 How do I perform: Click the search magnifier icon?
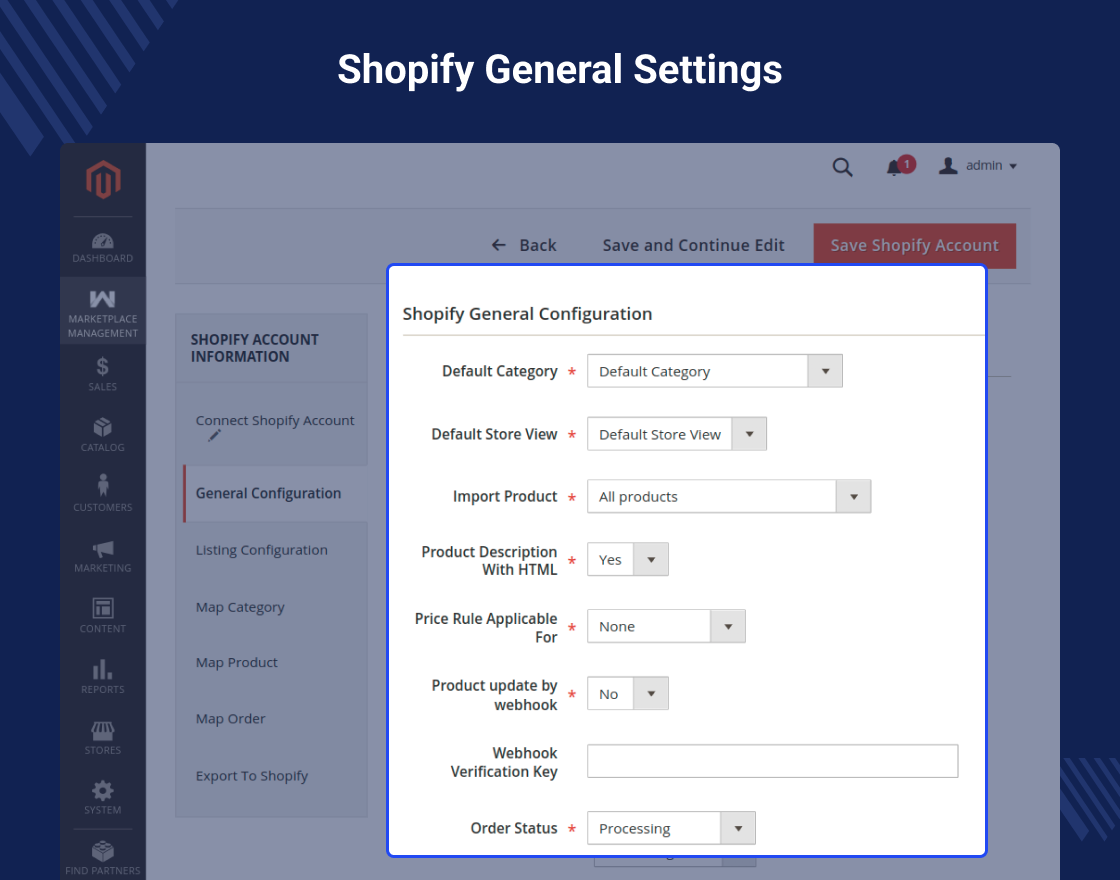click(843, 167)
